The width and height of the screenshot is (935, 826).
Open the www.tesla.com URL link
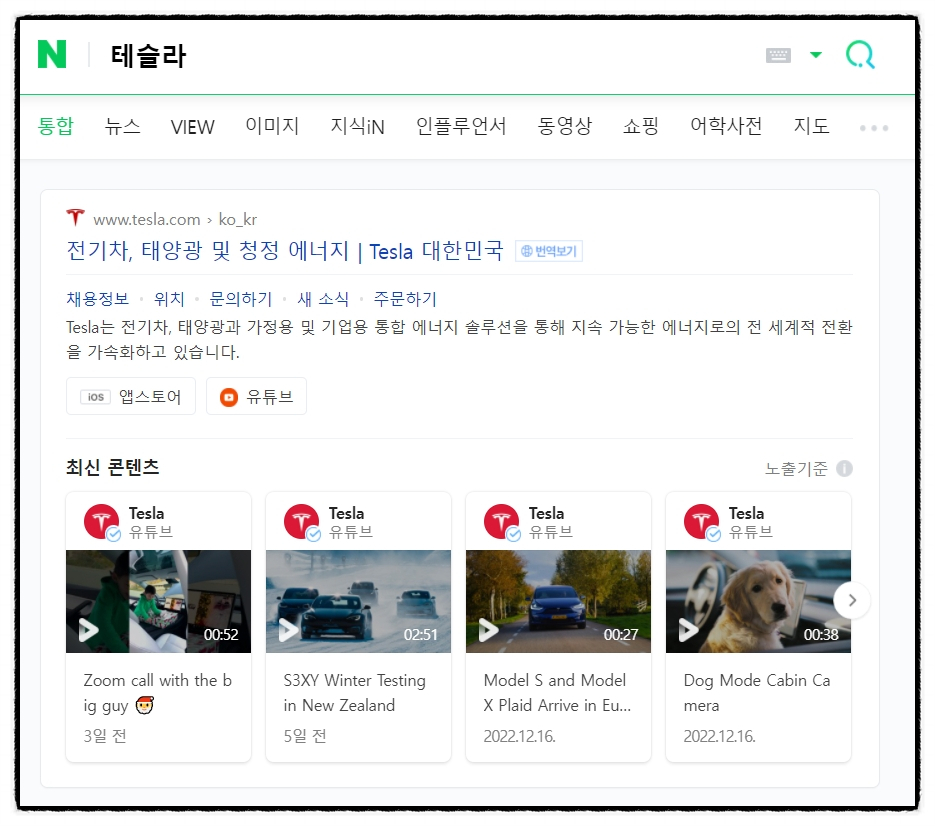click(x=175, y=219)
